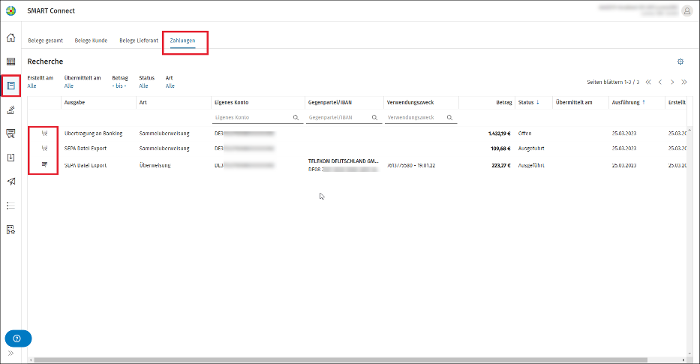Open the clock document icon in sidebar
Viewport: 700px width, 364px height.
(11, 158)
